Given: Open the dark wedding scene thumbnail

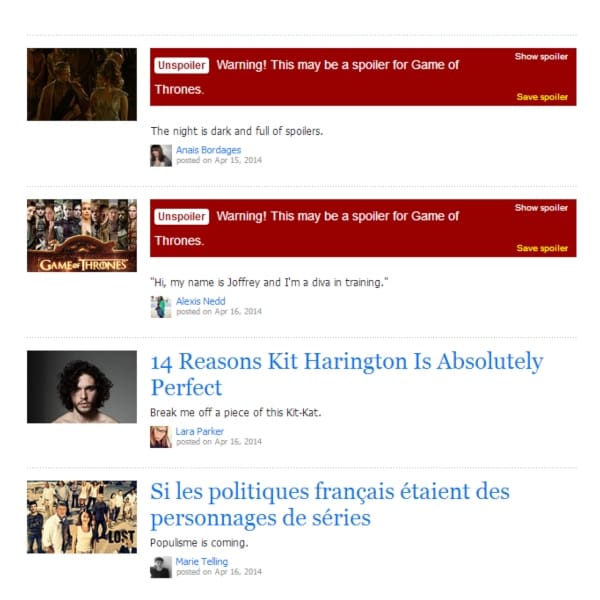Looking at the screenshot, I should click(x=82, y=85).
